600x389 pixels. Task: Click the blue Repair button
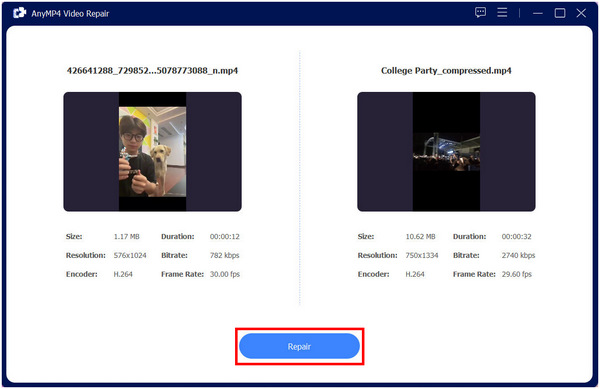[x=299, y=346]
